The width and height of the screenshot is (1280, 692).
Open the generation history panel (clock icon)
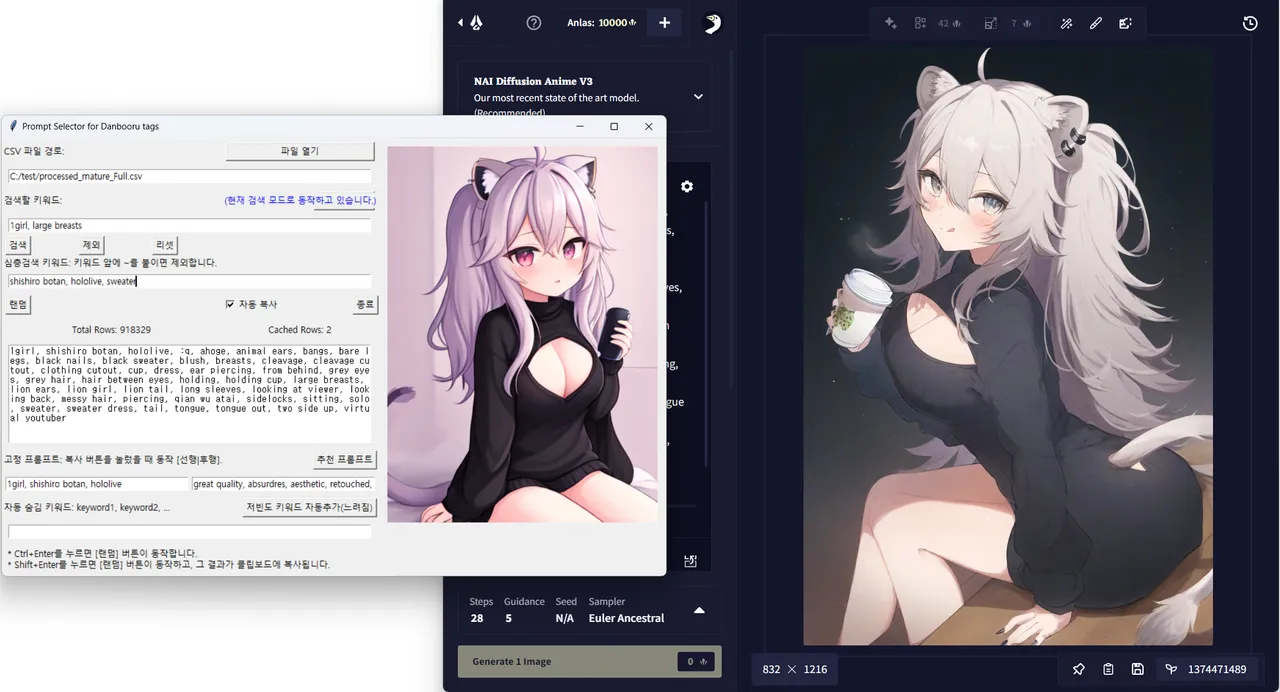pyautogui.click(x=1250, y=23)
